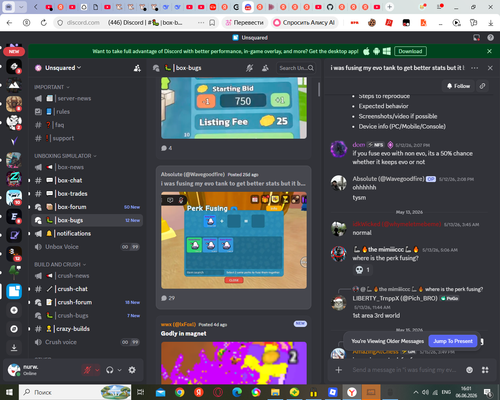
Task: Open the Discord help icon
Action: click(490, 38)
